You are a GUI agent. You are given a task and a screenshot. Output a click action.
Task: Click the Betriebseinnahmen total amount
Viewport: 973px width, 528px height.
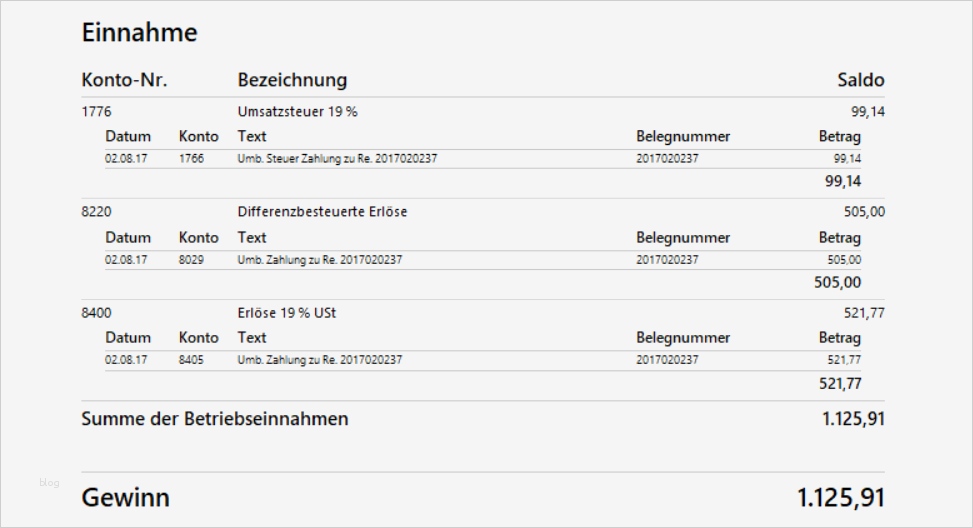tap(853, 419)
